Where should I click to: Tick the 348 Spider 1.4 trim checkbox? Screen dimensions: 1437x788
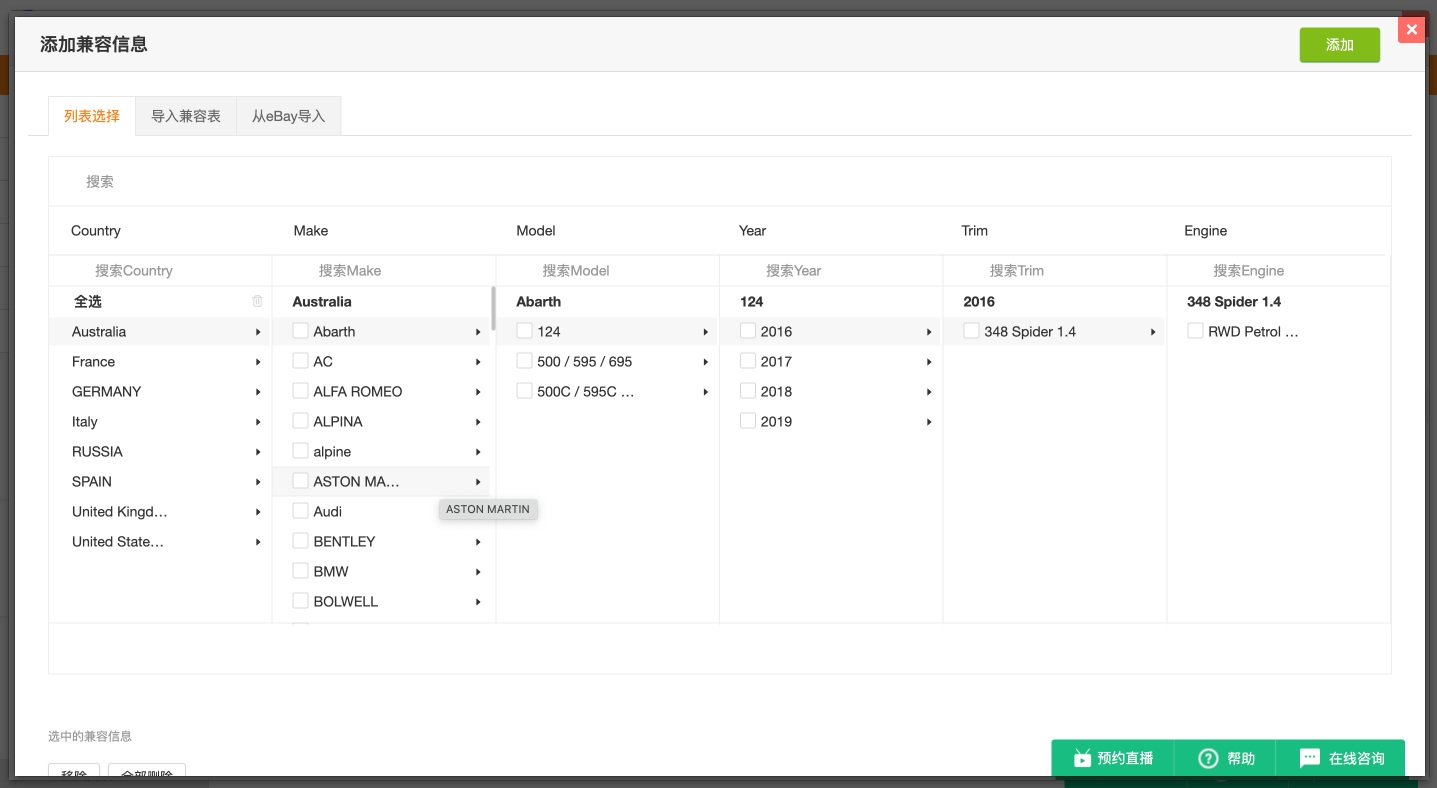click(x=971, y=331)
